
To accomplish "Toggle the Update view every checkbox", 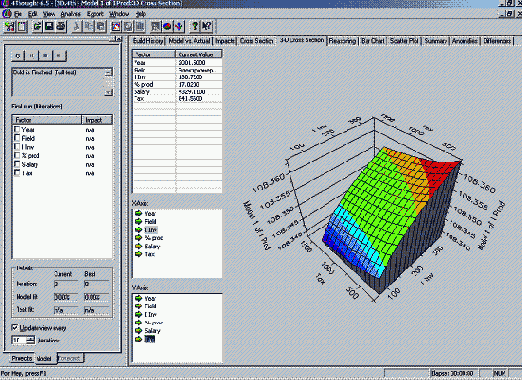I will (15, 328).
